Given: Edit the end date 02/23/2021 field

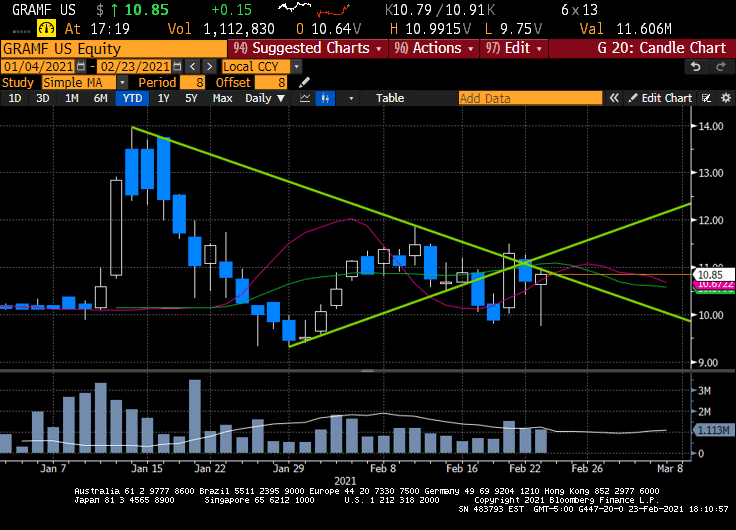Looking at the screenshot, I should tap(135, 67).
